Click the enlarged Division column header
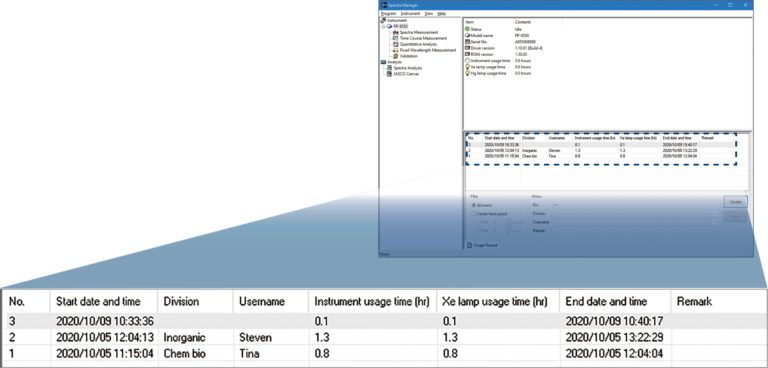This screenshot has width=768, height=368. pyautogui.click(x=195, y=301)
